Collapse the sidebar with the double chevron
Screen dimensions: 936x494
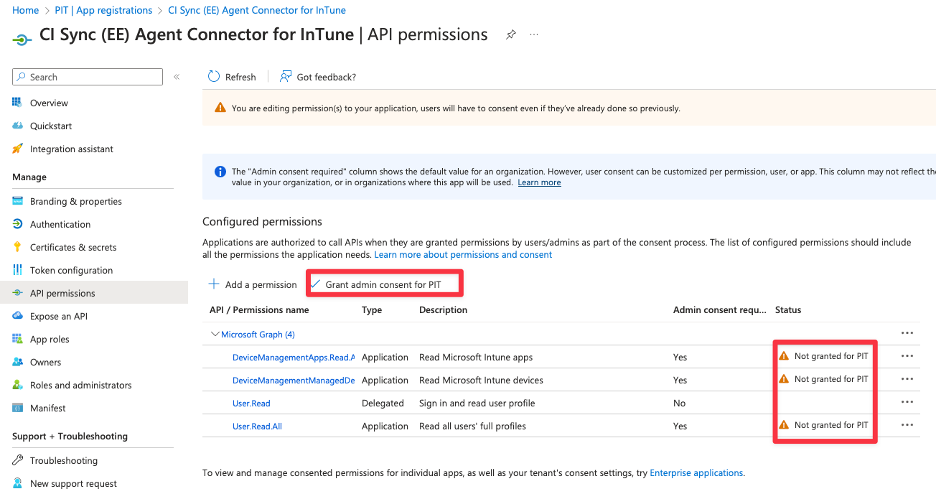click(177, 76)
